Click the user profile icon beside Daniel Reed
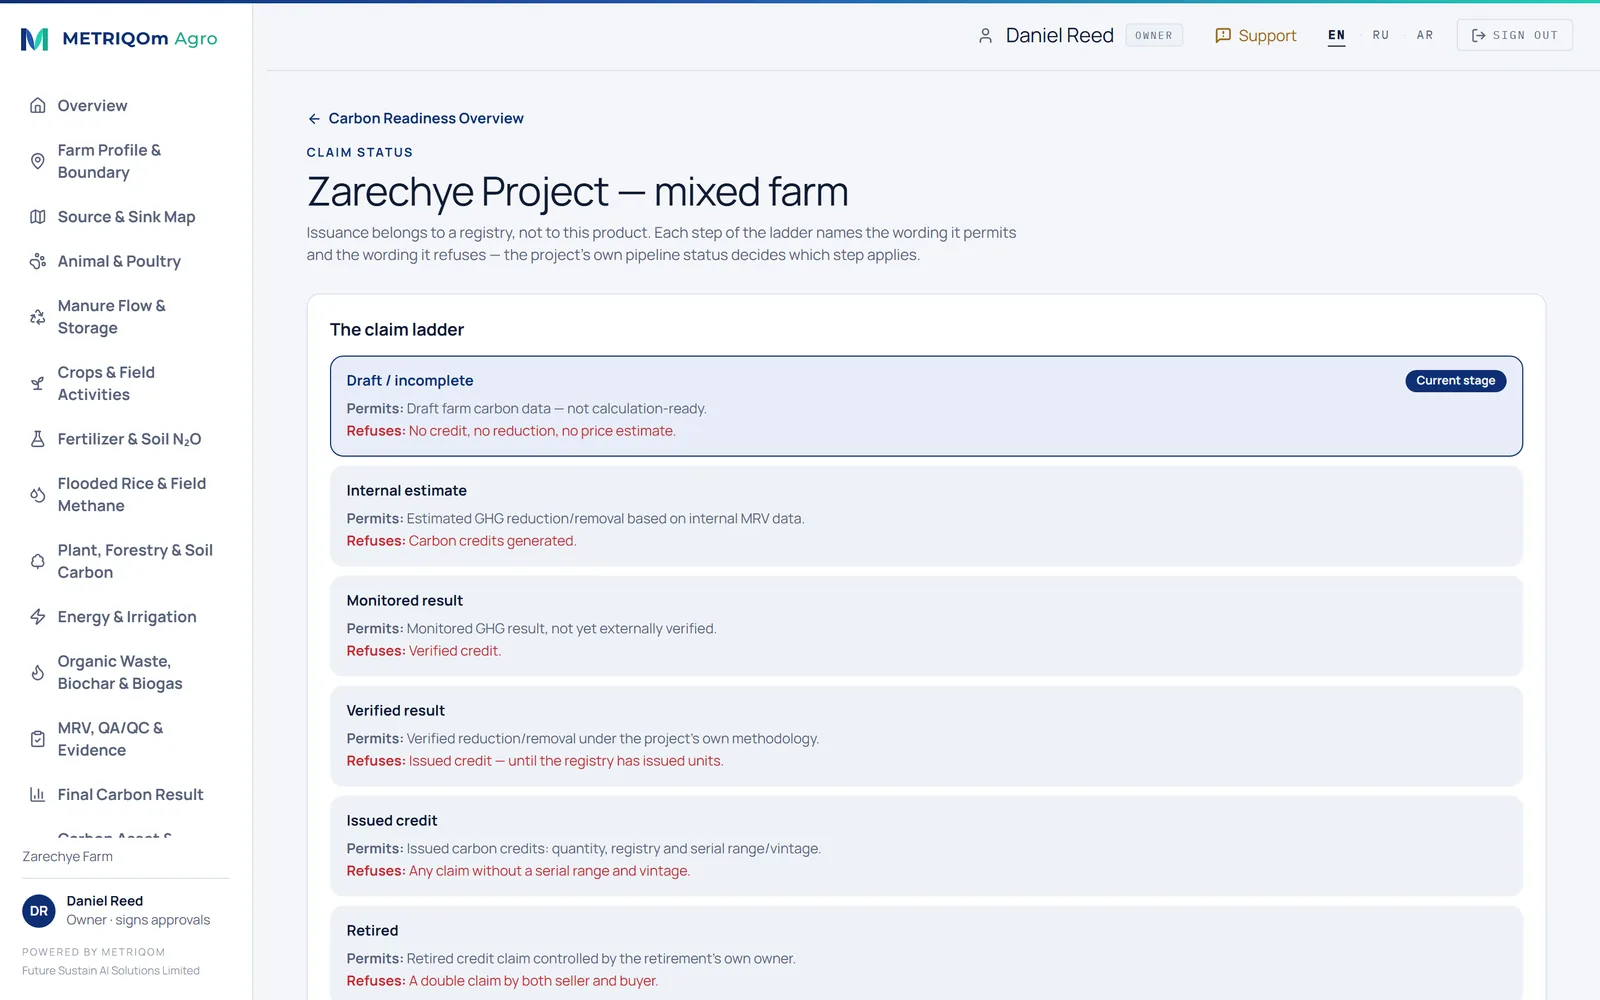The image size is (1600, 1000). tap(985, 36)
